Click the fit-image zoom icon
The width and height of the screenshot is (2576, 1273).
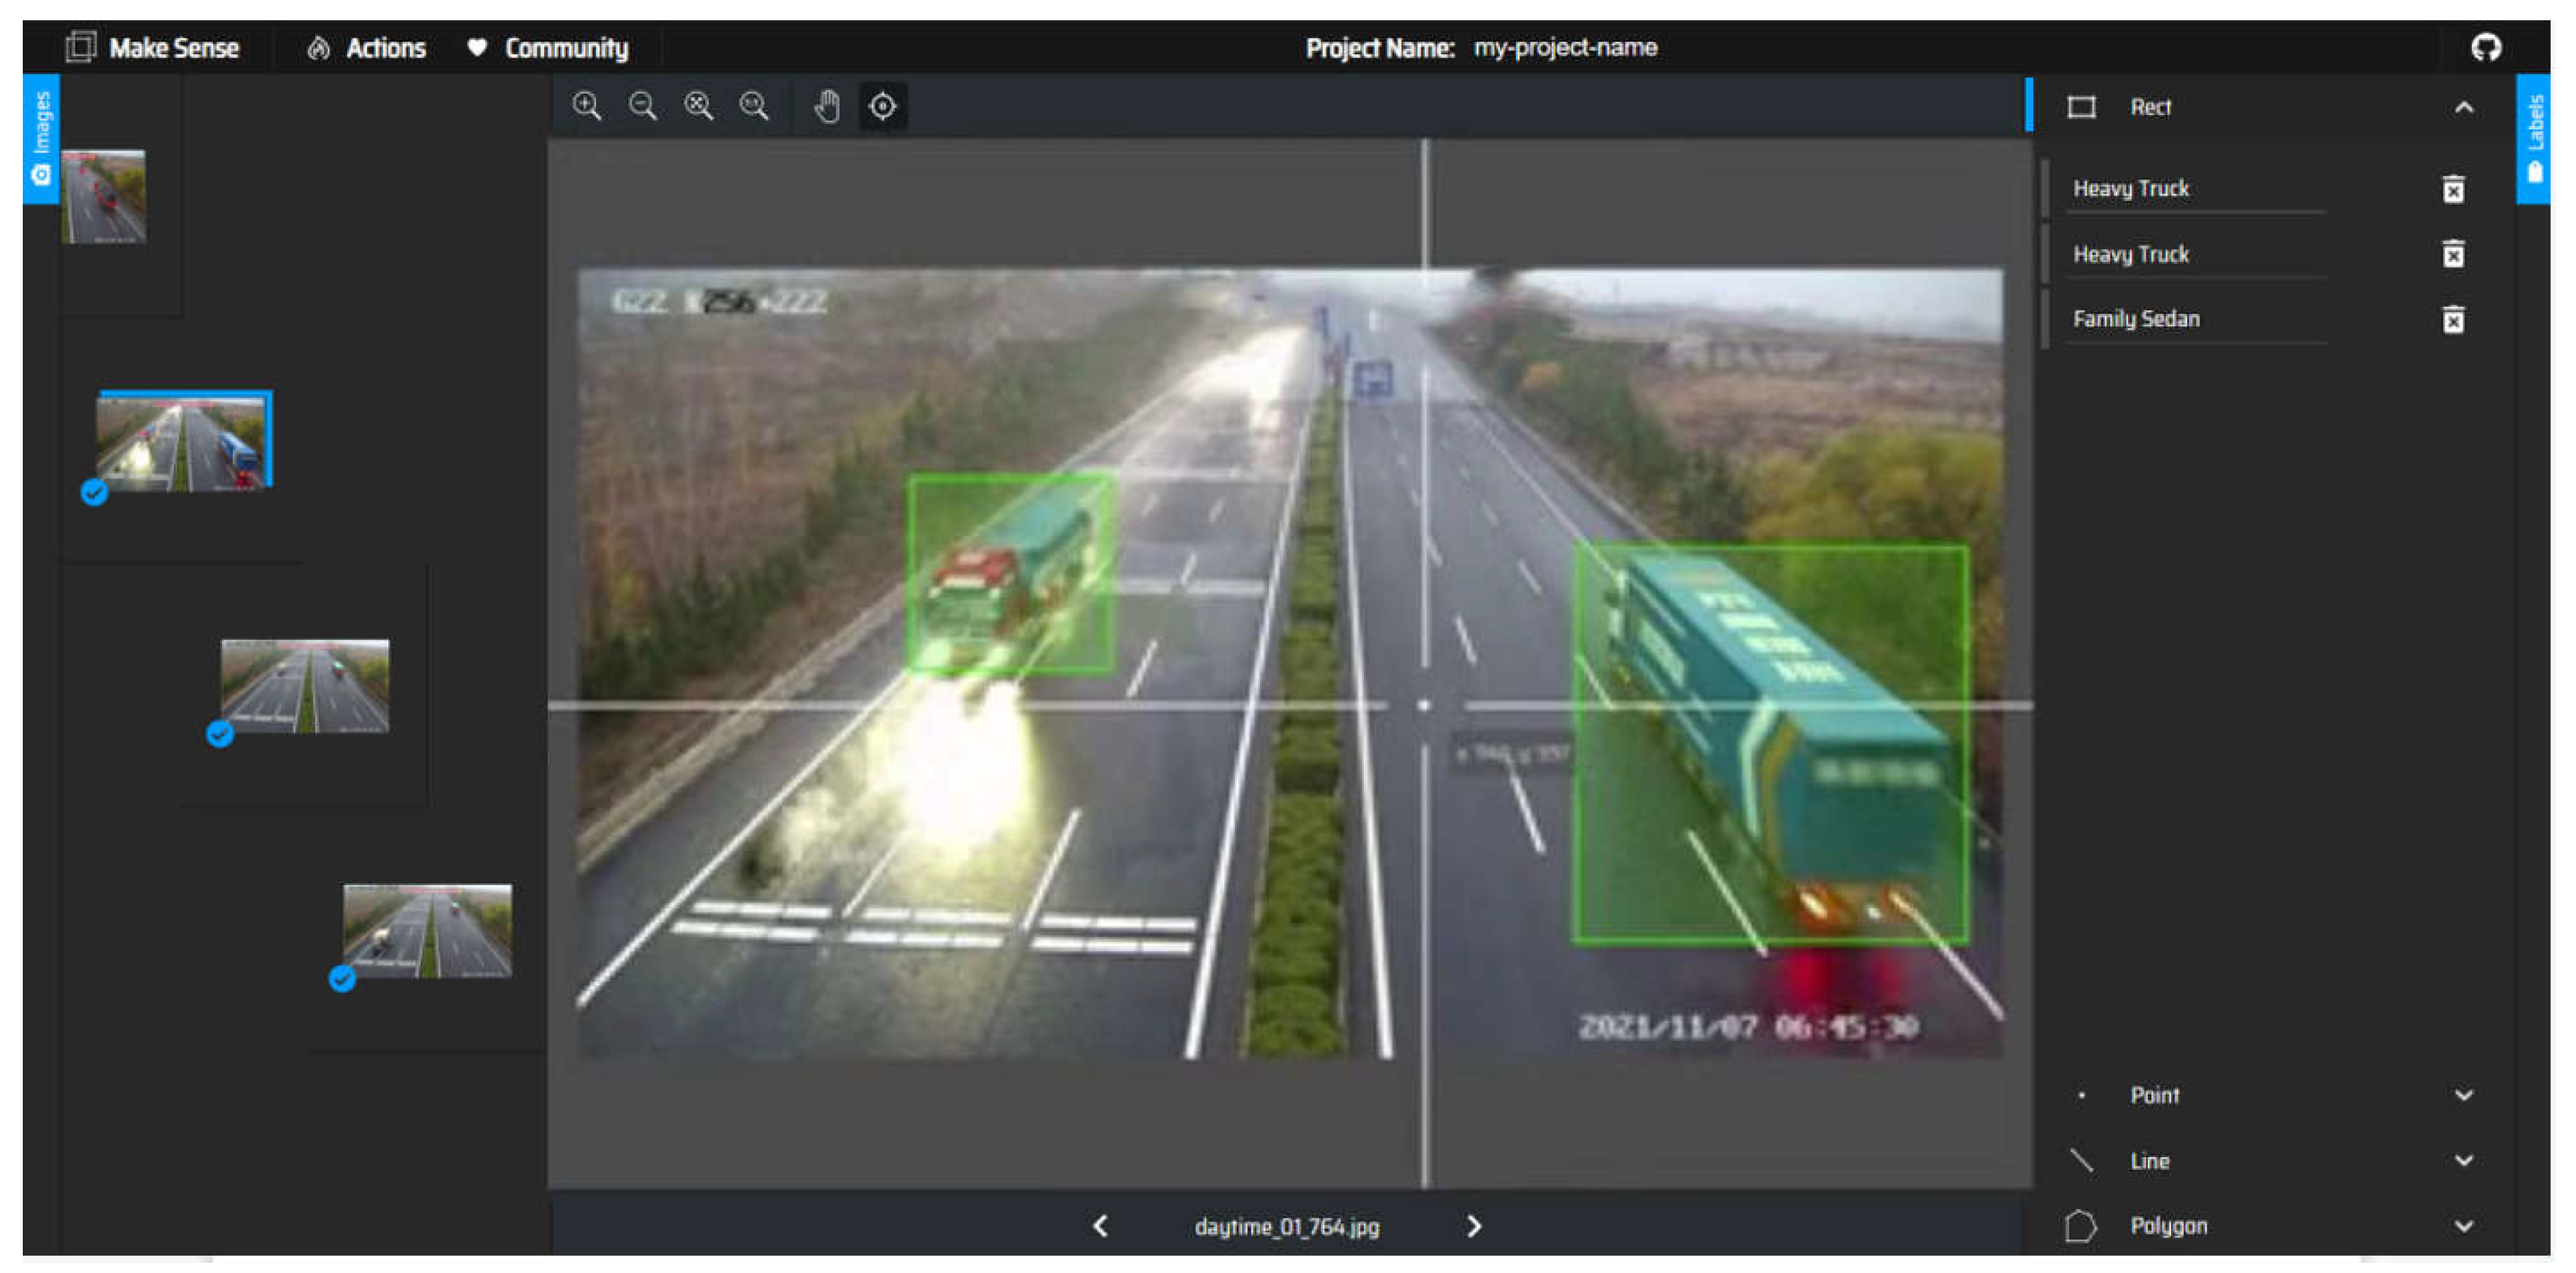point(699,106)
